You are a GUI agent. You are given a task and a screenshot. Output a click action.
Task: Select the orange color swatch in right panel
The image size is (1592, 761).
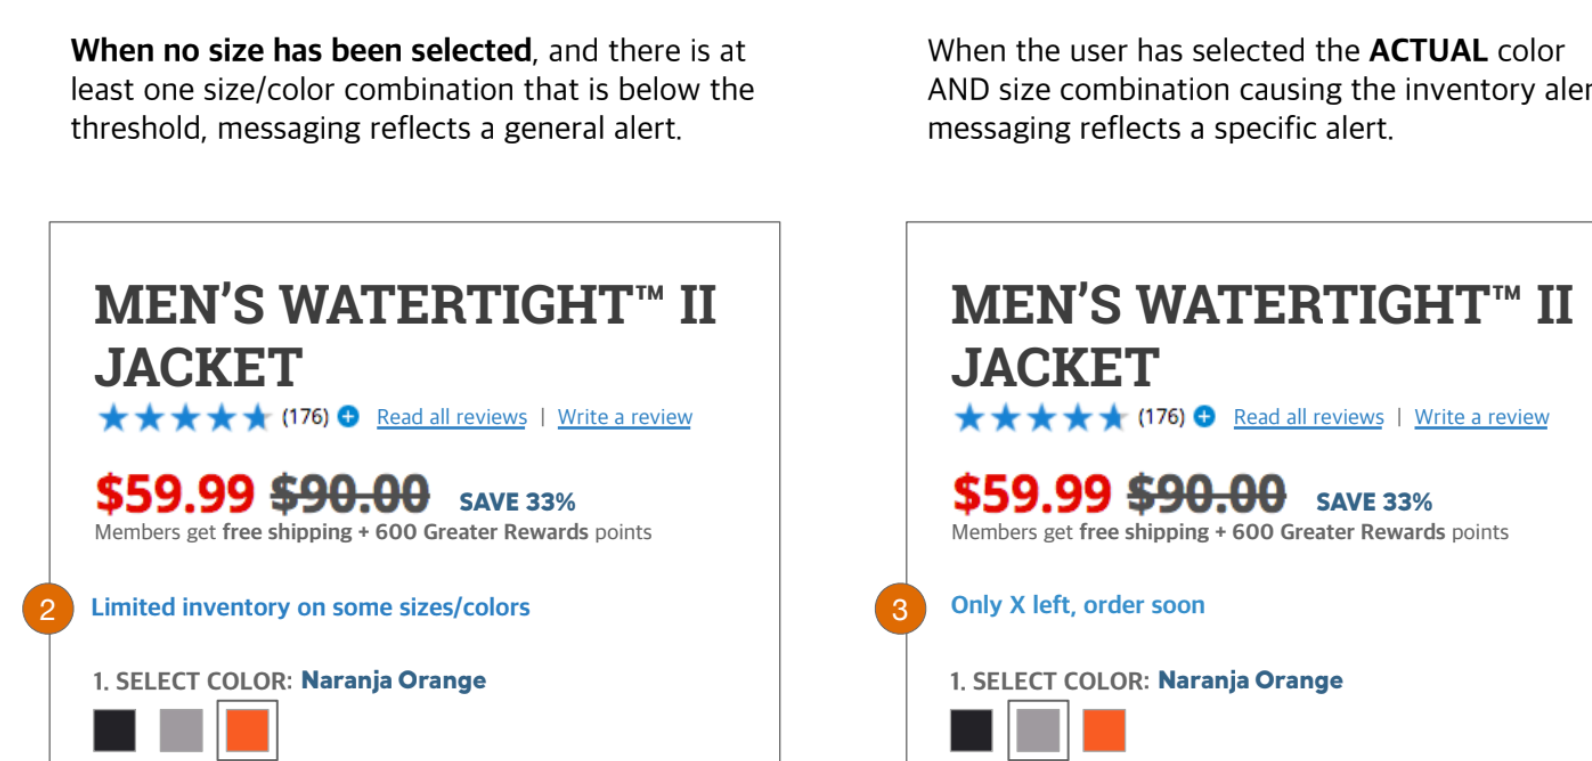click(1104, 730)
